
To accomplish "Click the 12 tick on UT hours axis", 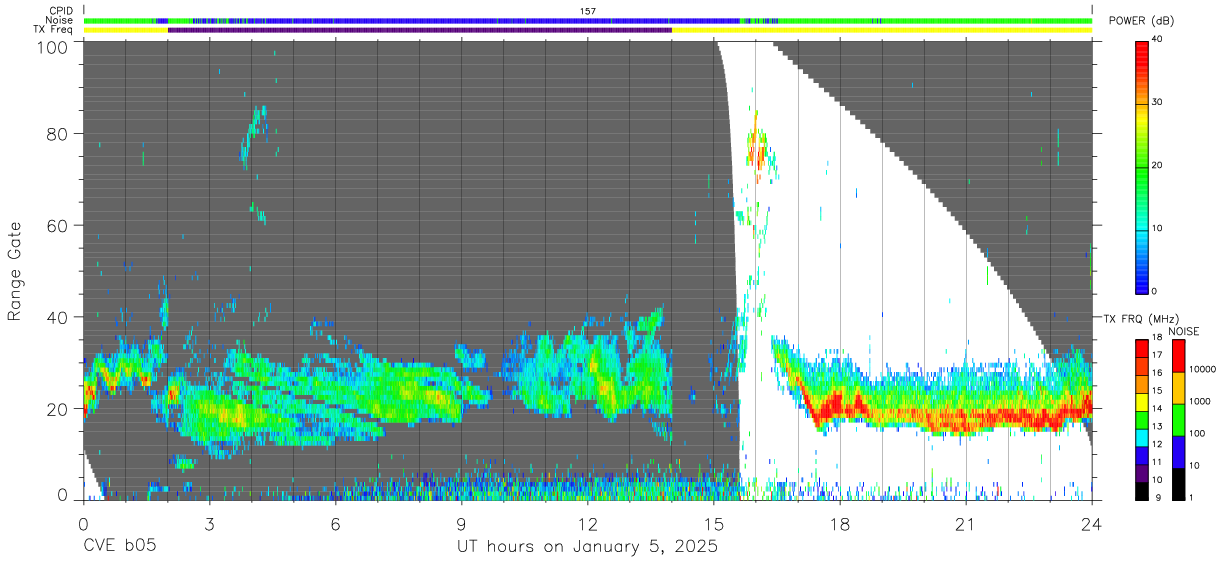I will (x=587, y=523).
